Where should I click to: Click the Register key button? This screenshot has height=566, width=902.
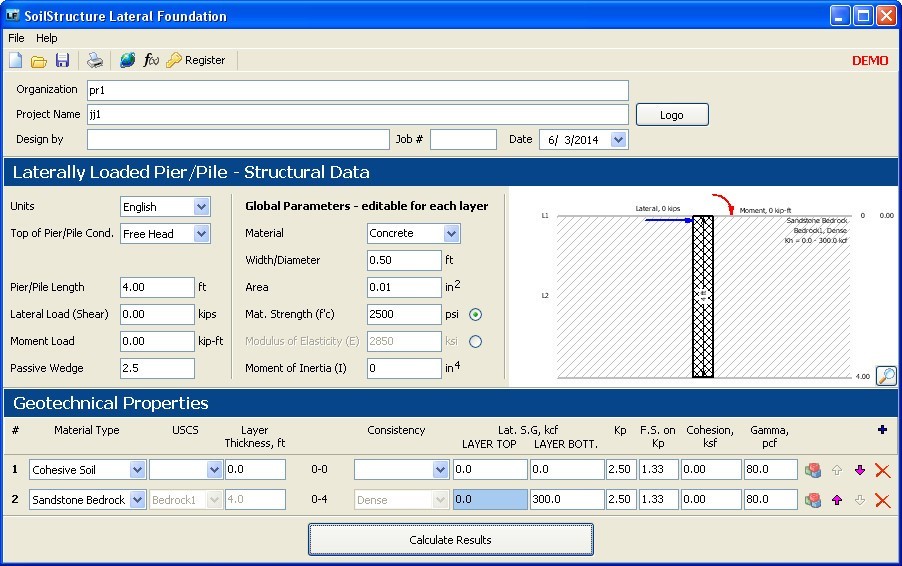196,60
